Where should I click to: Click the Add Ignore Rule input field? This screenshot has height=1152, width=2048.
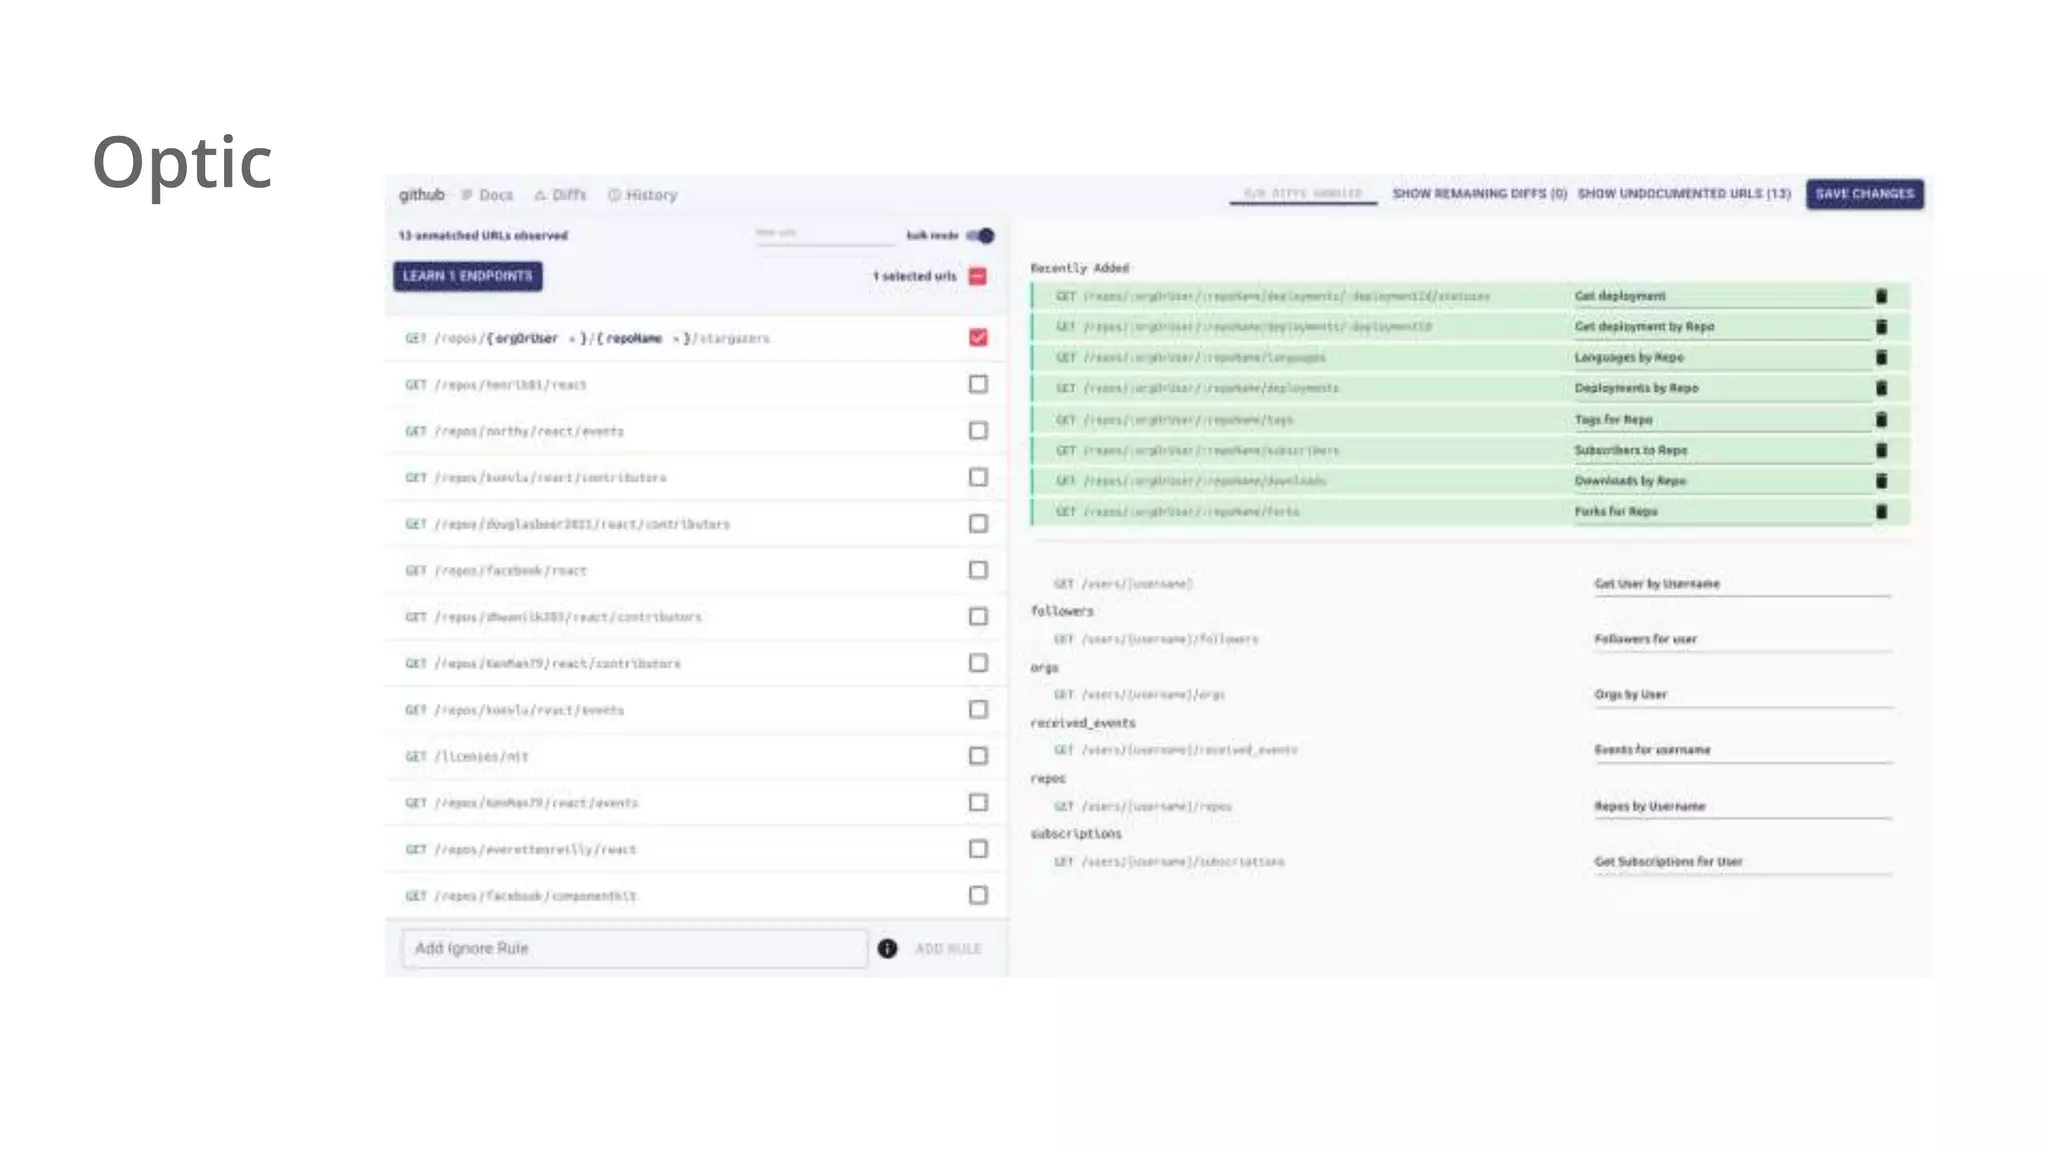[x=634, y=948]
